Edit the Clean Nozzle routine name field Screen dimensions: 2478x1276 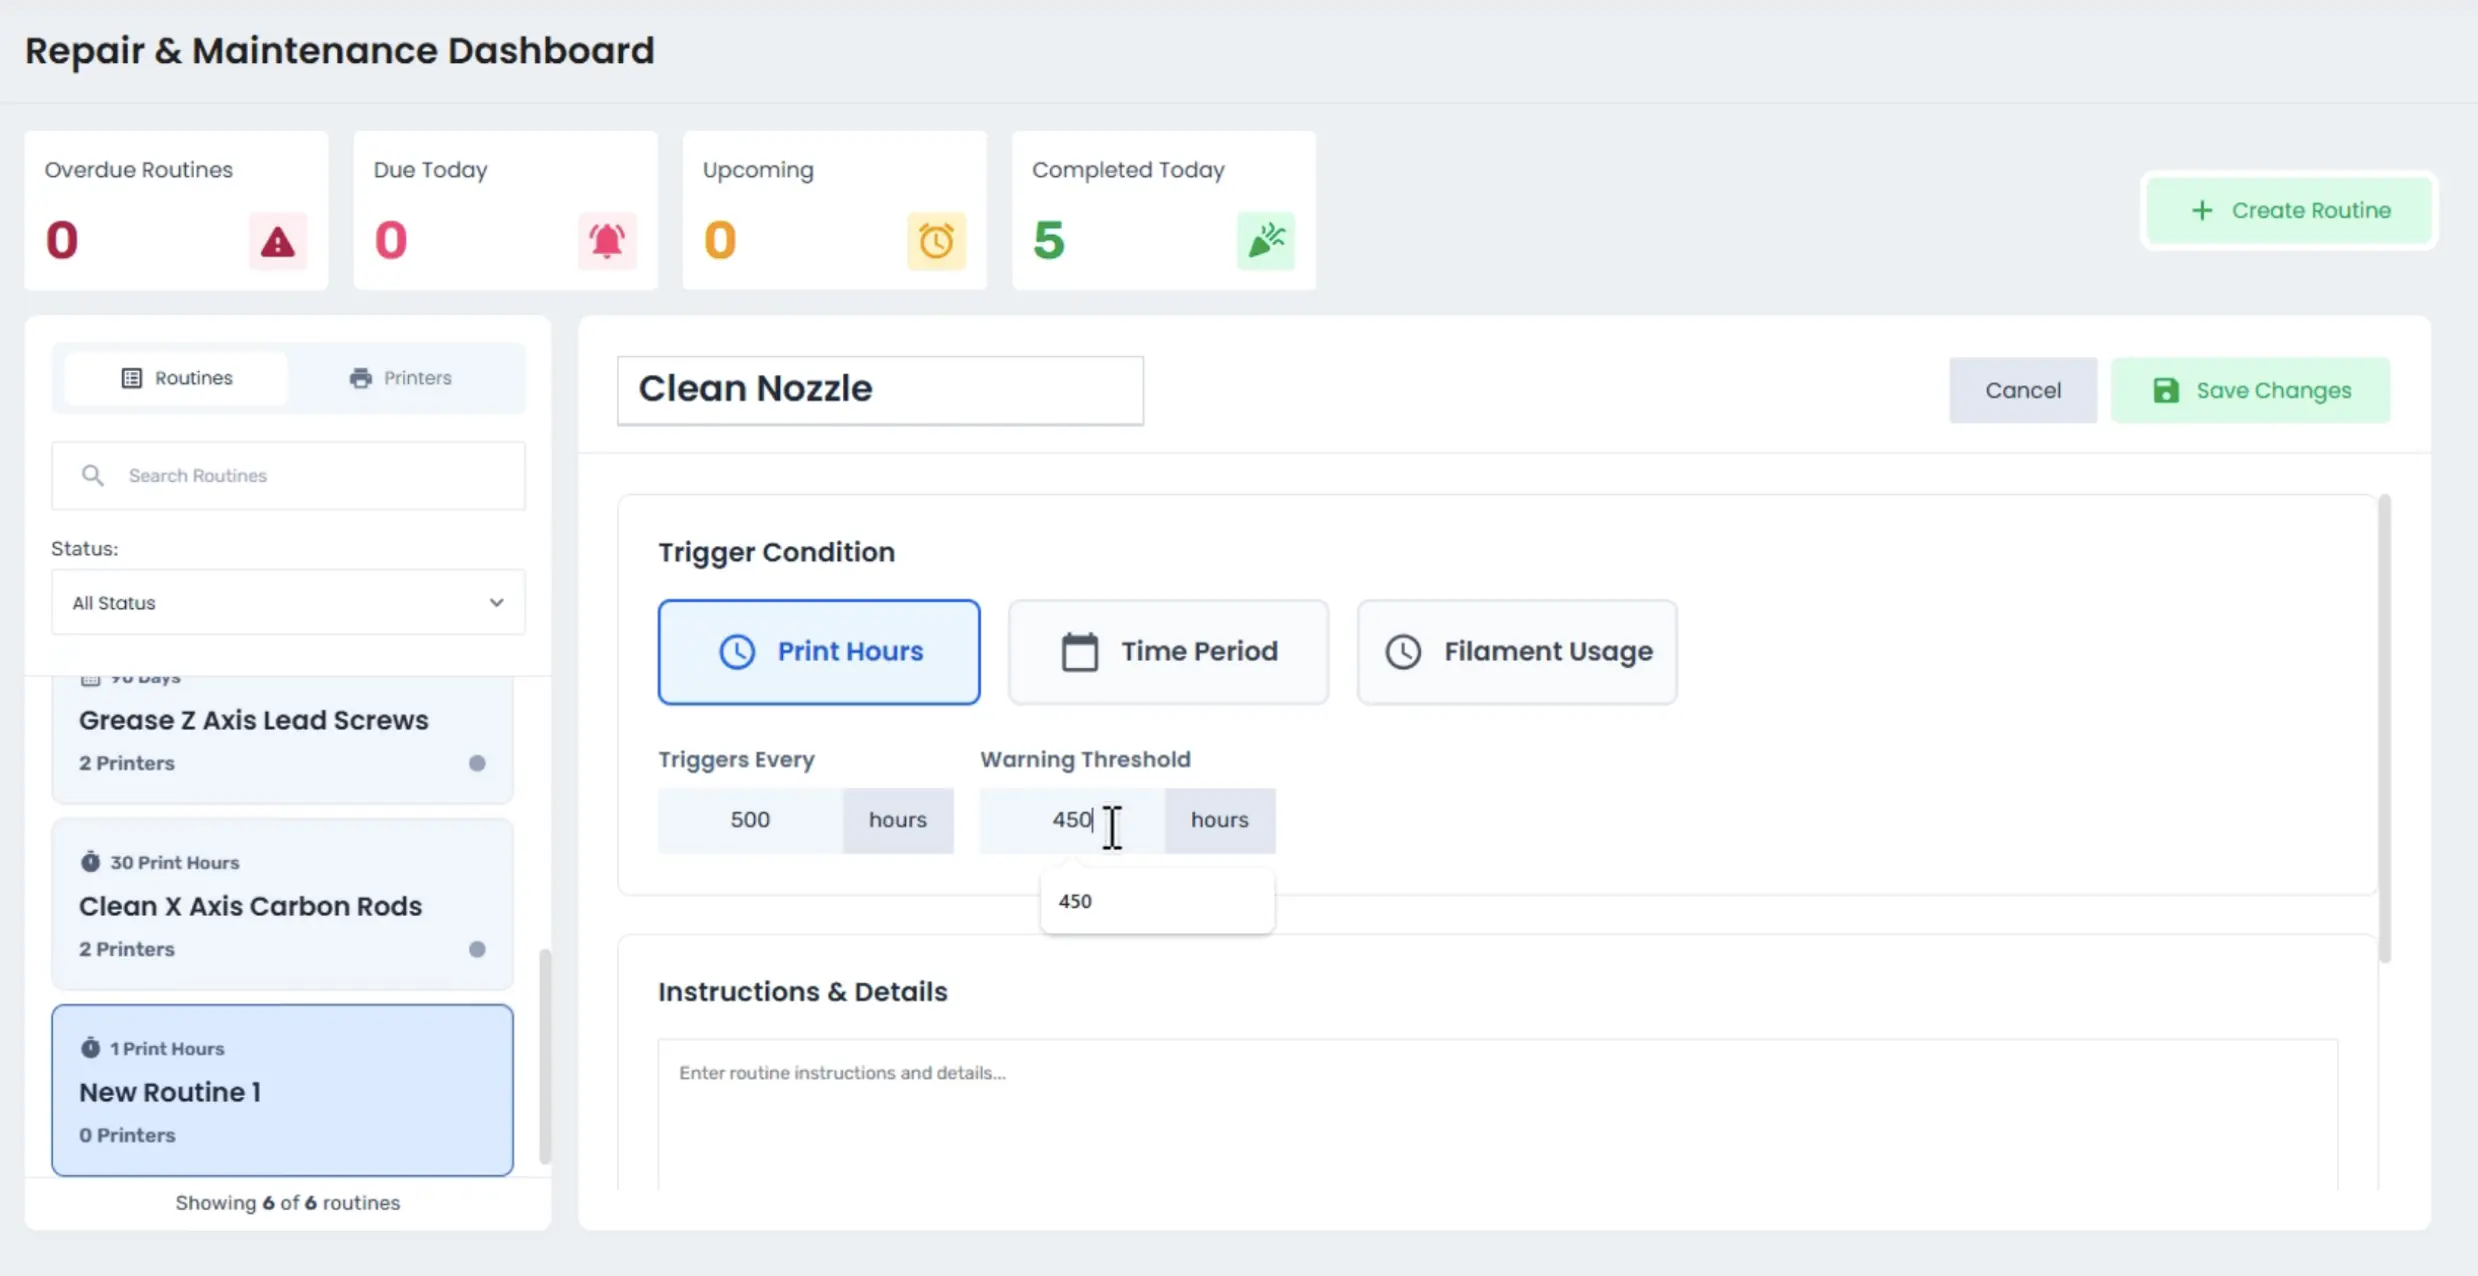pos(880,390)
